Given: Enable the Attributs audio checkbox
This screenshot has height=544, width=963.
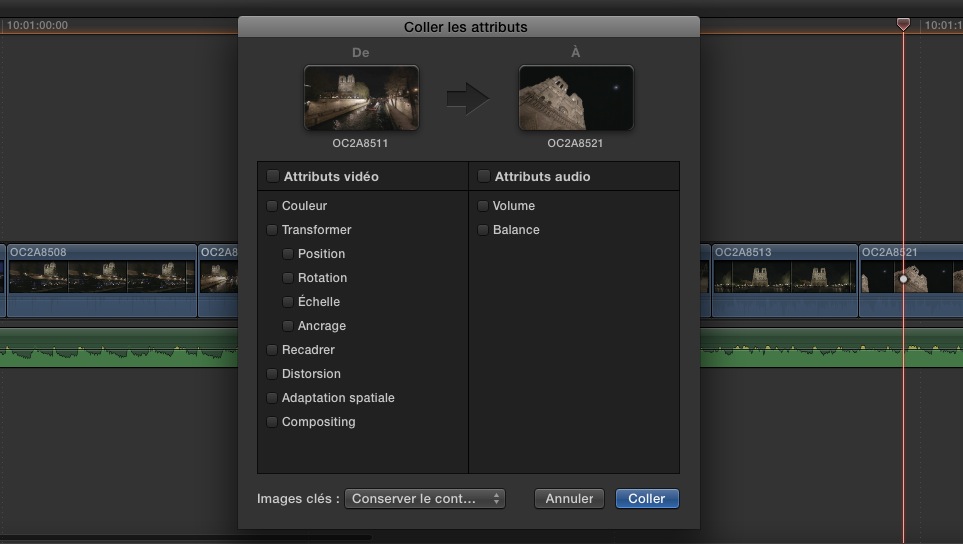Looking at the screenshot, I should pyautogui.click(x=484, y=176).
